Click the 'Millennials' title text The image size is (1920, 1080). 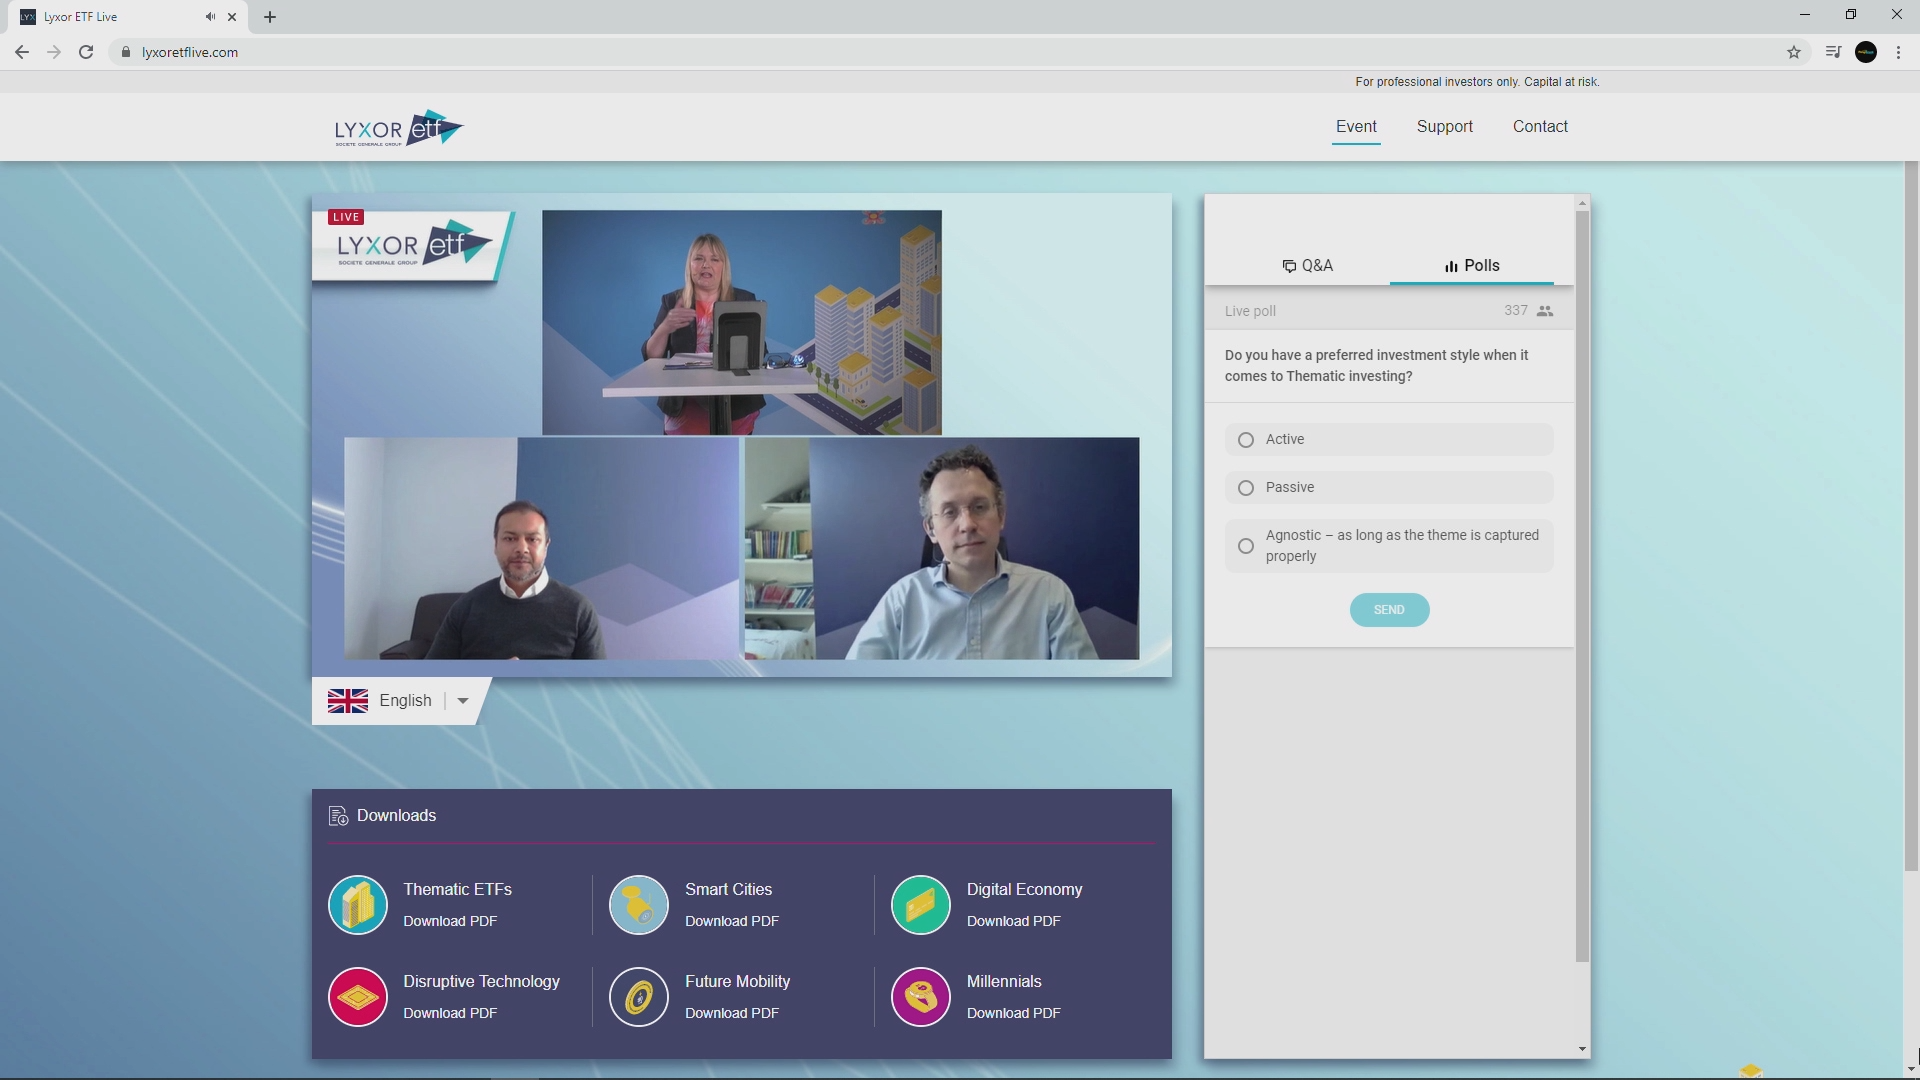point(1004,982)
